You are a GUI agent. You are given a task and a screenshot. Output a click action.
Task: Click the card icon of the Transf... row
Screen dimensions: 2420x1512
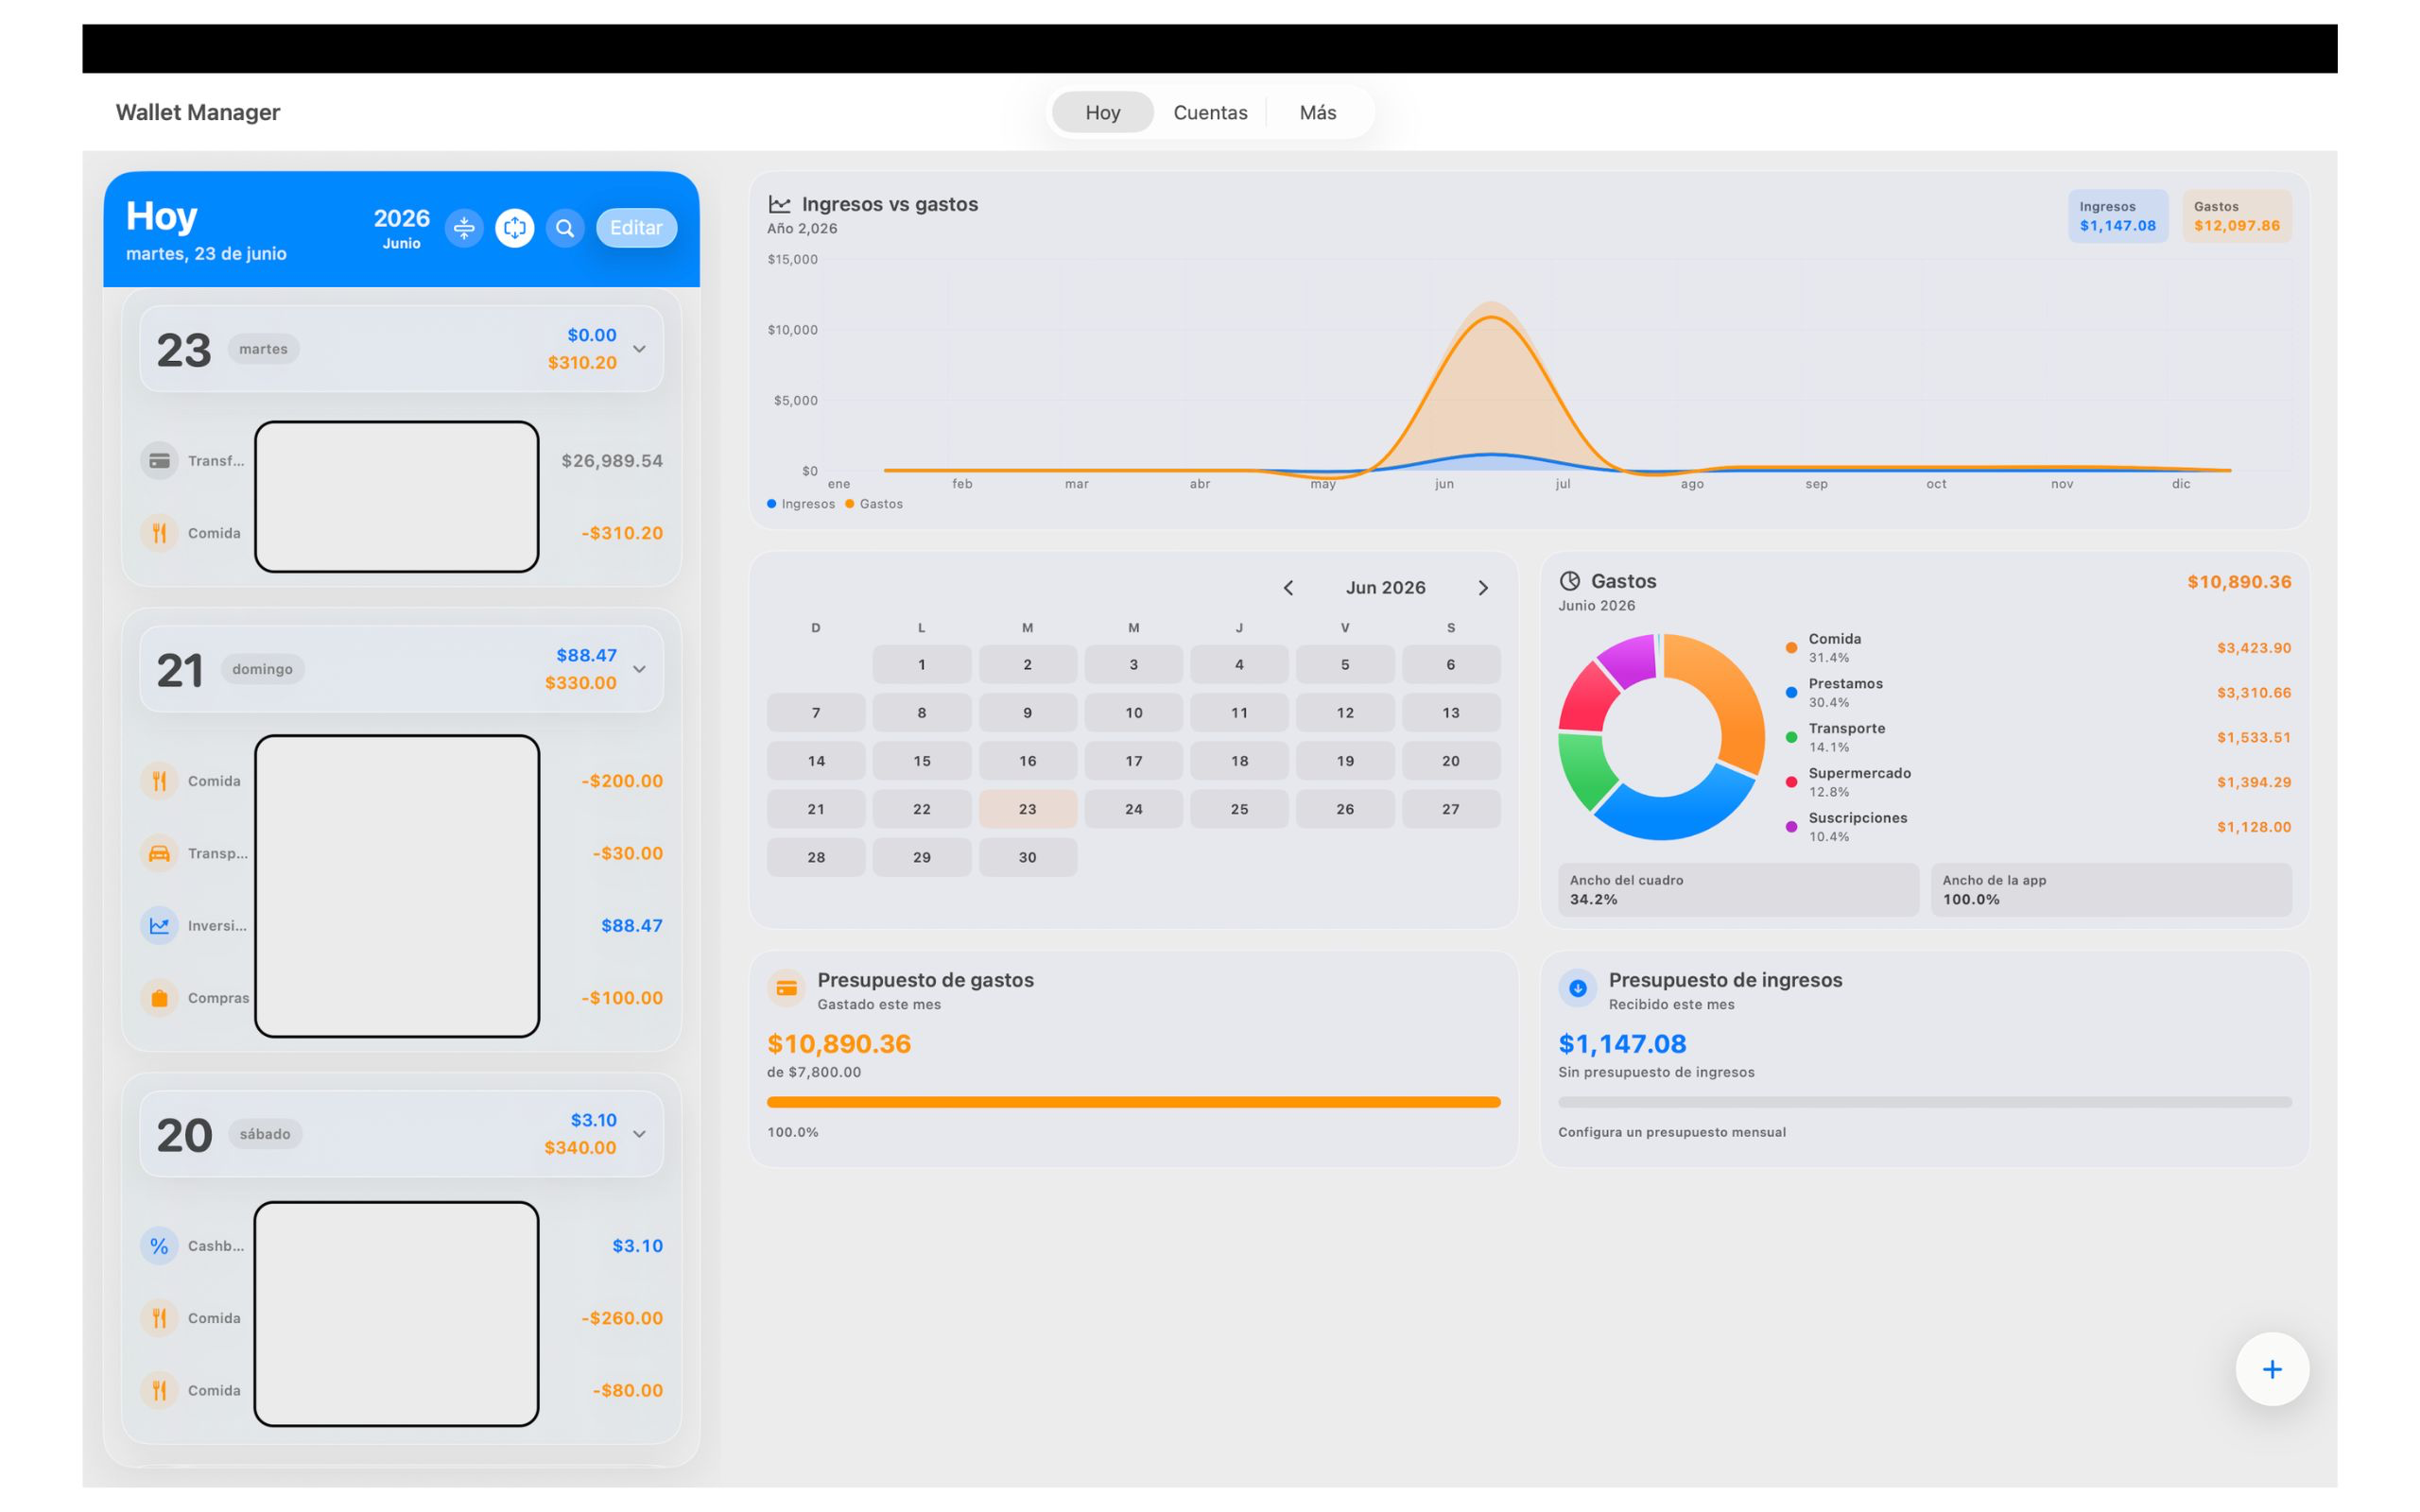tap(159, 461)
